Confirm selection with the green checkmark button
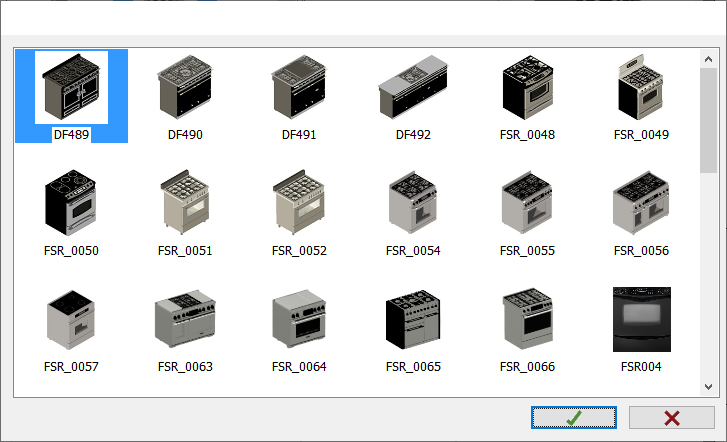 pyautogui.click(x=574, y=418)
